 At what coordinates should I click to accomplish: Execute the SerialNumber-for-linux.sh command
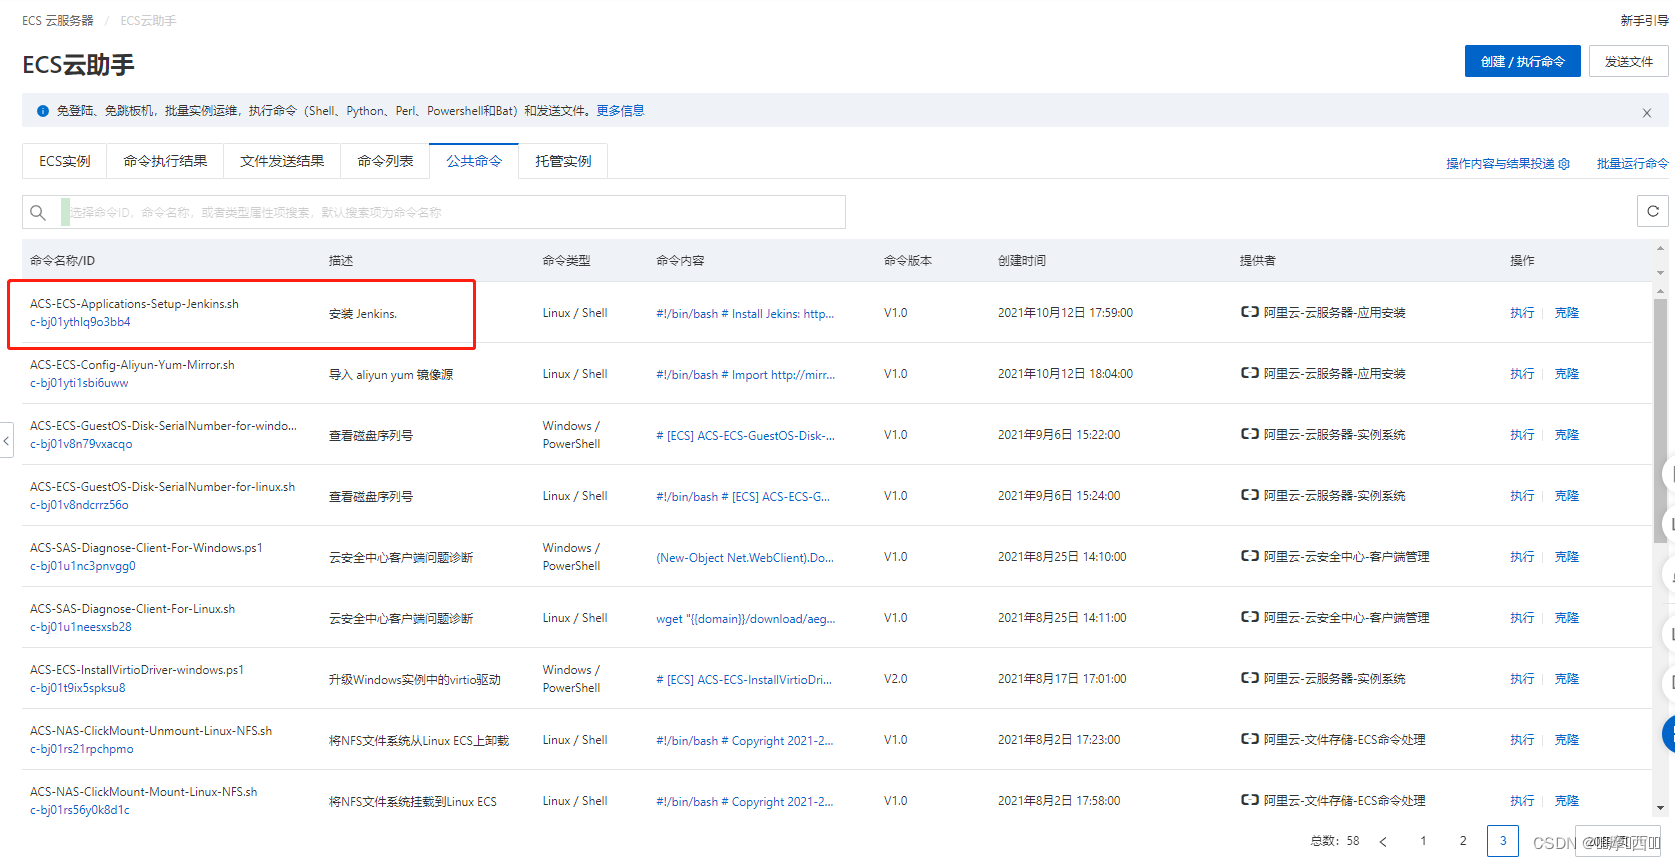tap(1522, 496)
